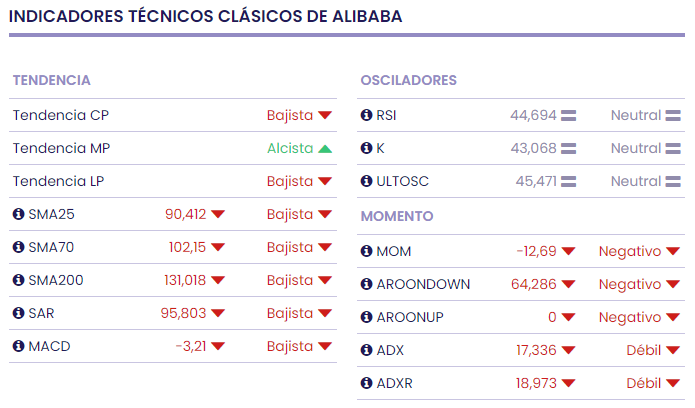Click the MOM indicator label

click(x=393, y=251)
